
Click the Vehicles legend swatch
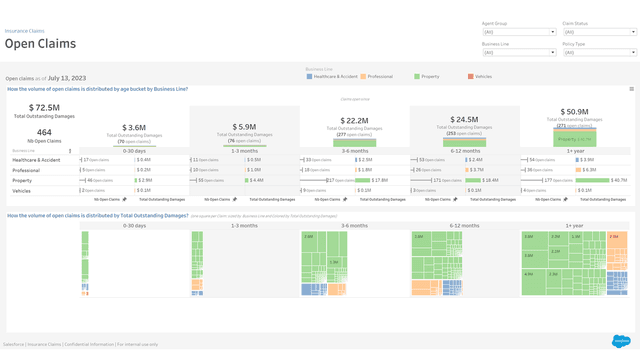click(471, 76)
